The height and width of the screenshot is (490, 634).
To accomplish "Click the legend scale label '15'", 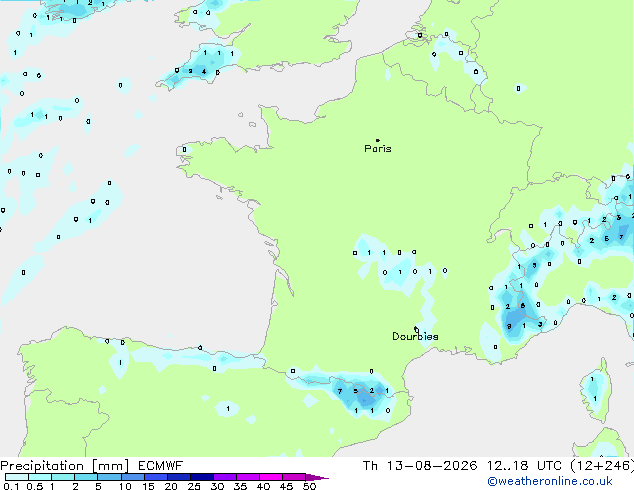I will [x=148, y=486].
